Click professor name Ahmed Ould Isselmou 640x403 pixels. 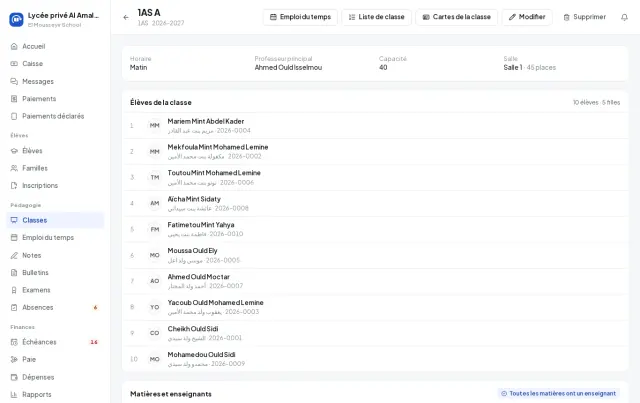click(288, 67)
